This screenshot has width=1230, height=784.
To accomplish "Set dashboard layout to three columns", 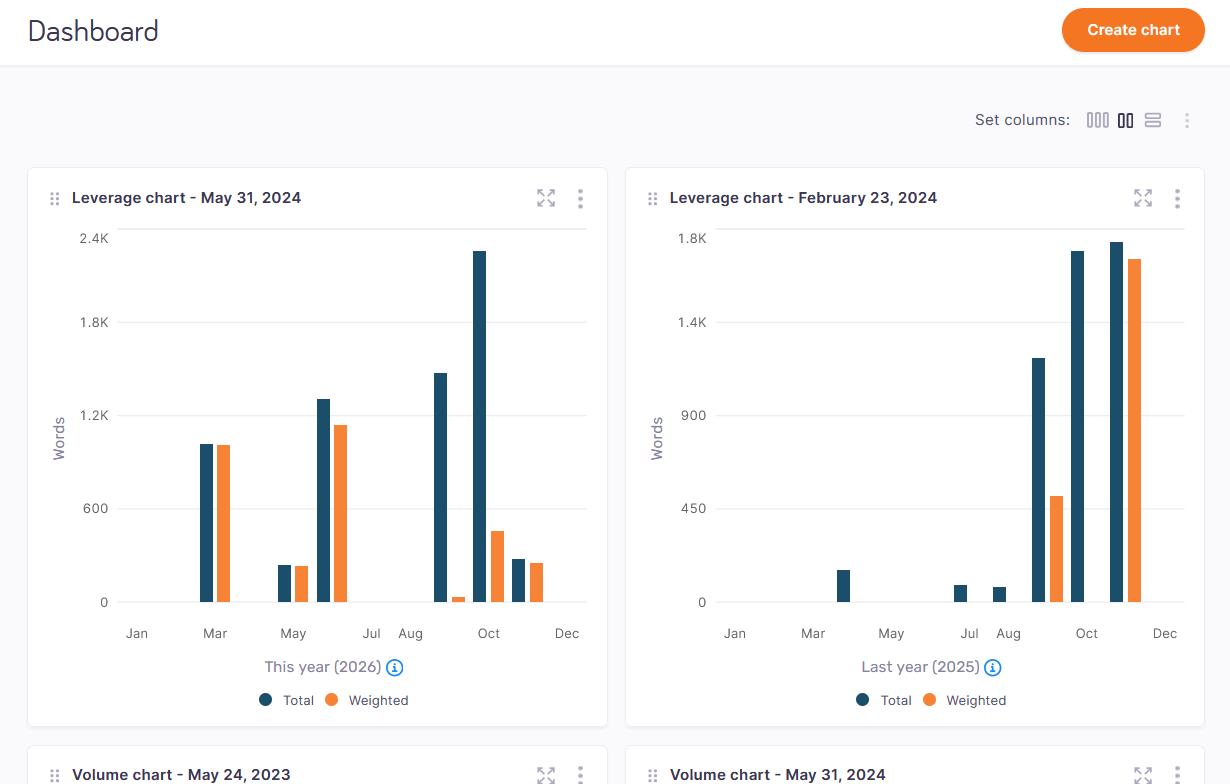I will pyautogui.click(x=1098, y=120).
